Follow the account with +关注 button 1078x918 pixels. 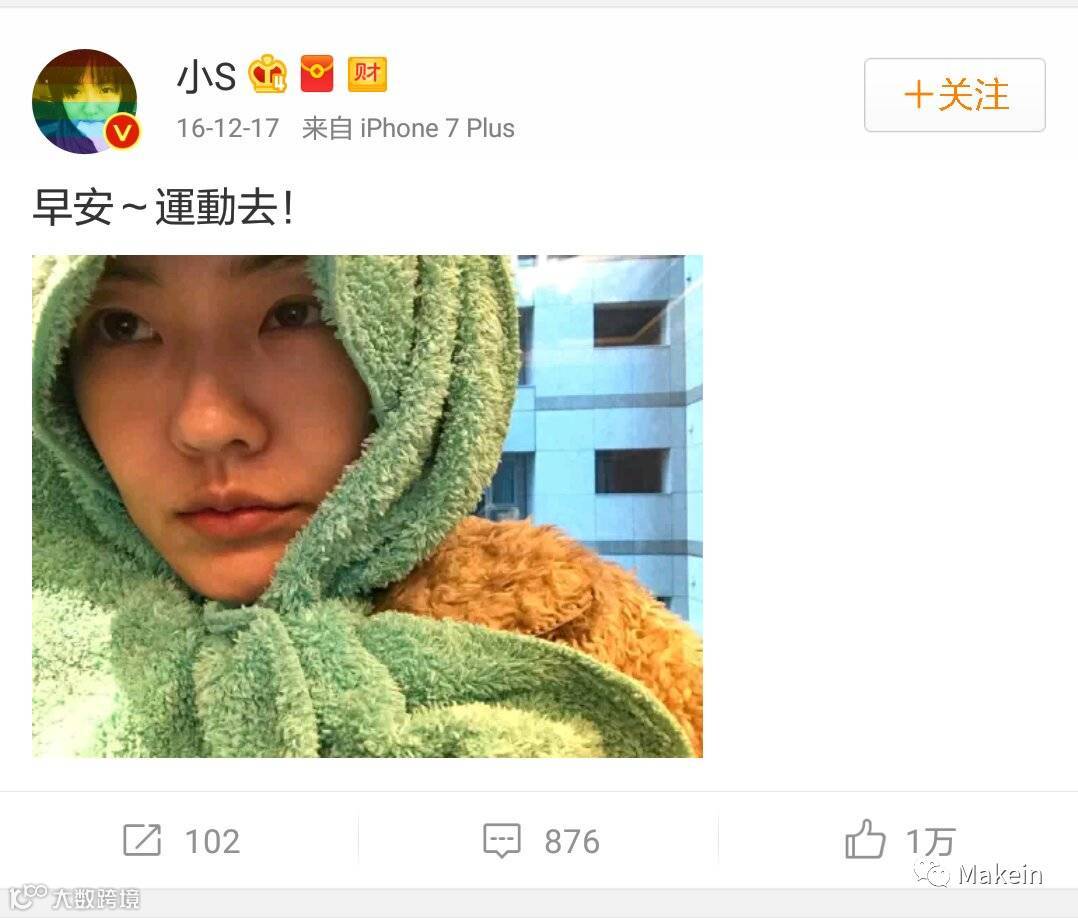coord(955,95)
